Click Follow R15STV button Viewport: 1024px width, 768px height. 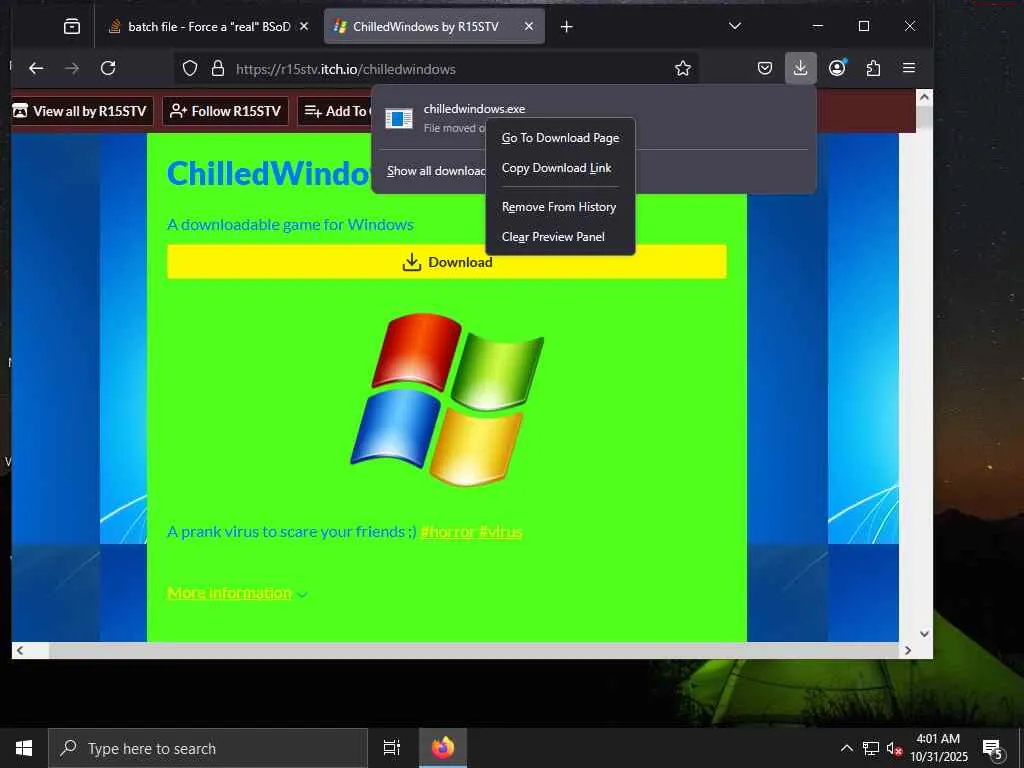pos(225,111)
